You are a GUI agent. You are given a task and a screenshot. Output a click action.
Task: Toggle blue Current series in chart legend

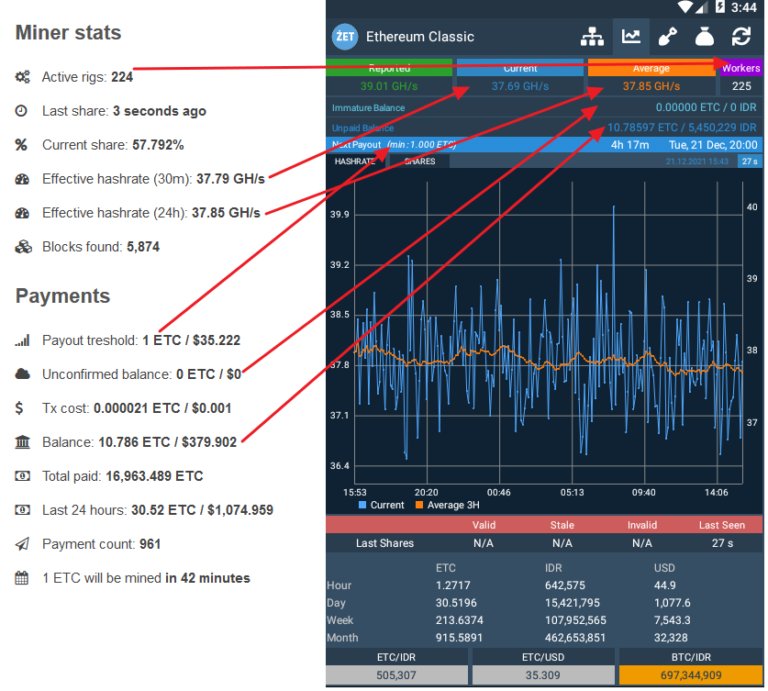[x=382, y=505]
